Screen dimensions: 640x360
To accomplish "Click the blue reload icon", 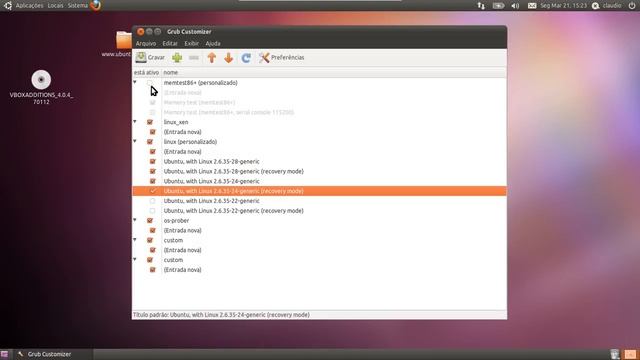I will (x=246, y=58).
